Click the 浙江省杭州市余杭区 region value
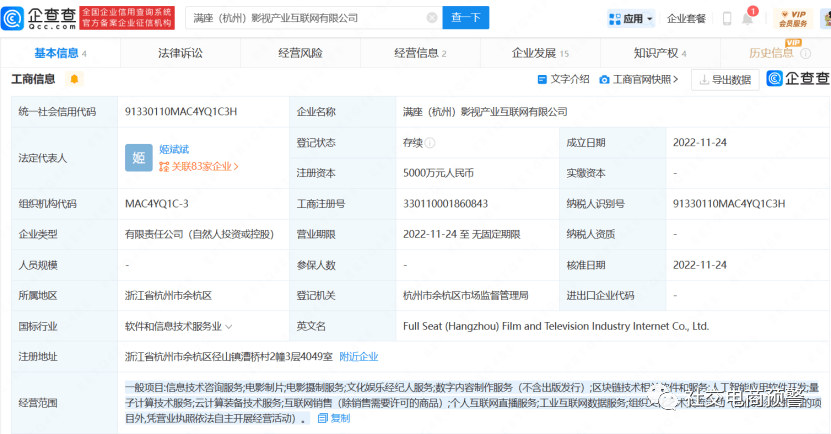 point(168,296)
